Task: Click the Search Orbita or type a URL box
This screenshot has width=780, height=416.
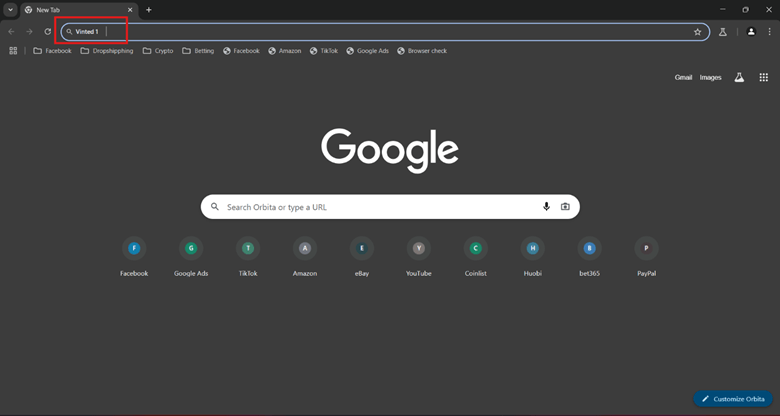Action: [x=390, y=207]
